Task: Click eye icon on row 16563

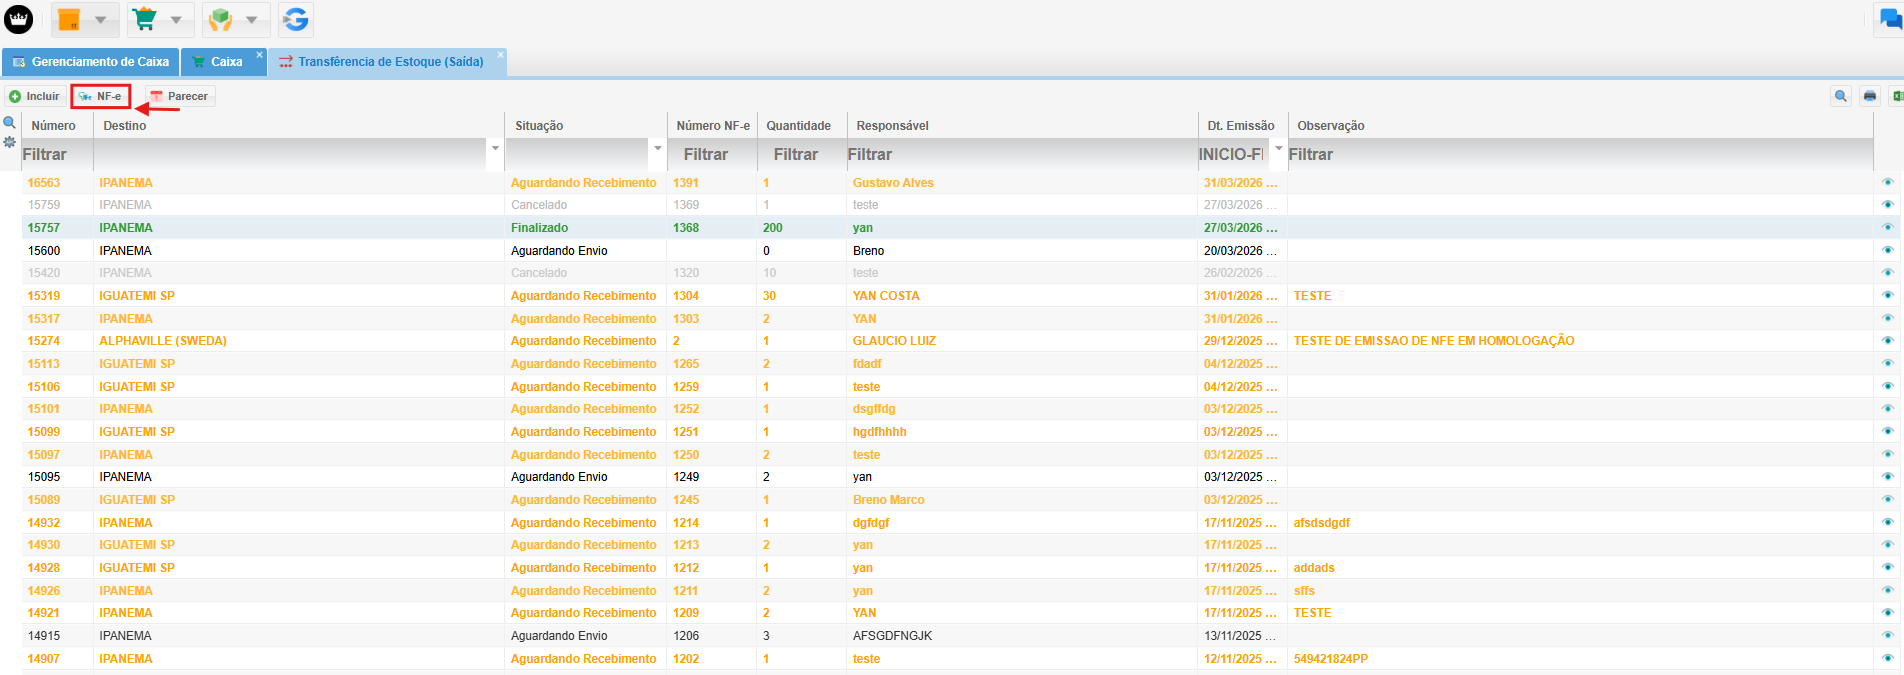Action: point(1888,183)
